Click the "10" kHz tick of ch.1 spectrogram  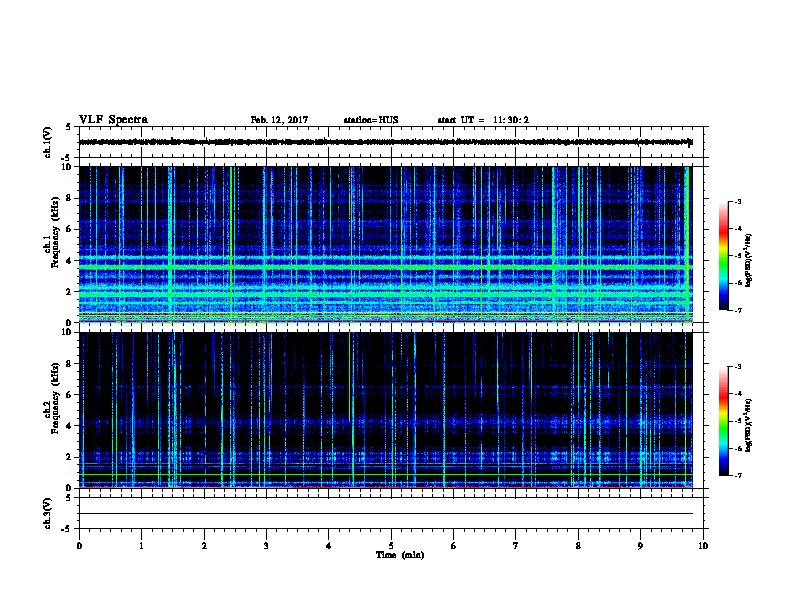tap(67, 167)
